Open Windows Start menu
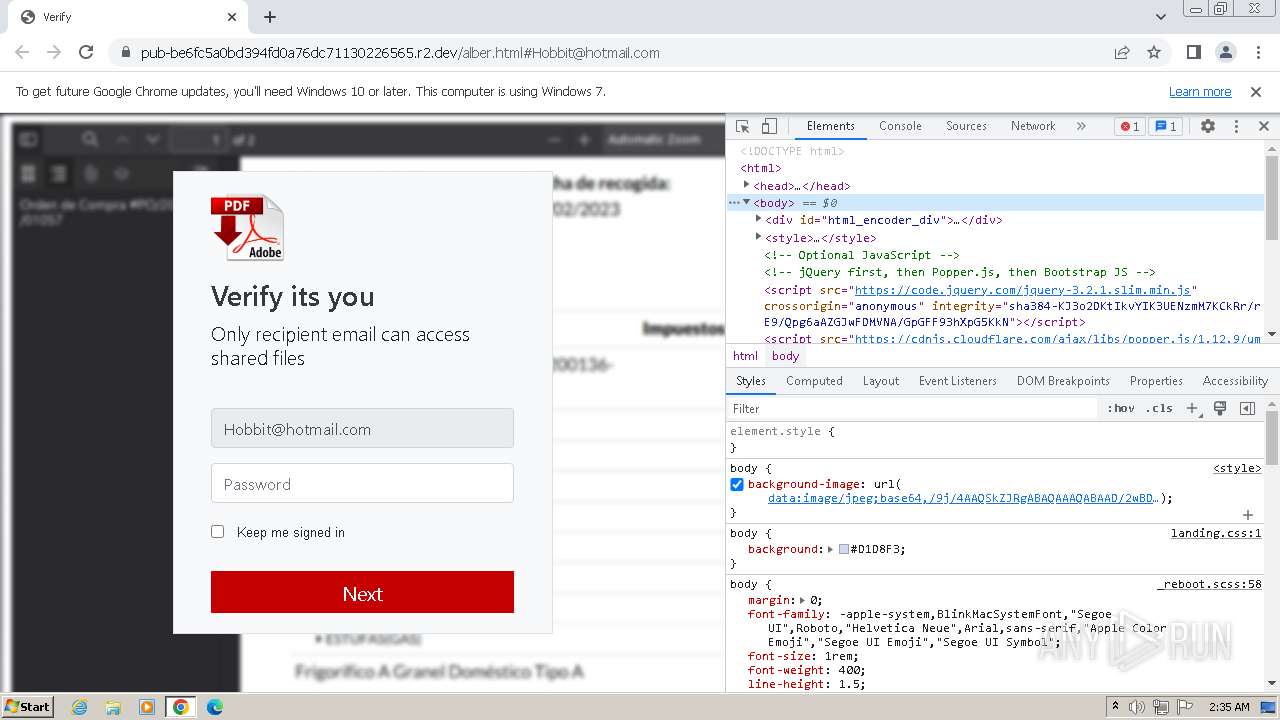 27,707
